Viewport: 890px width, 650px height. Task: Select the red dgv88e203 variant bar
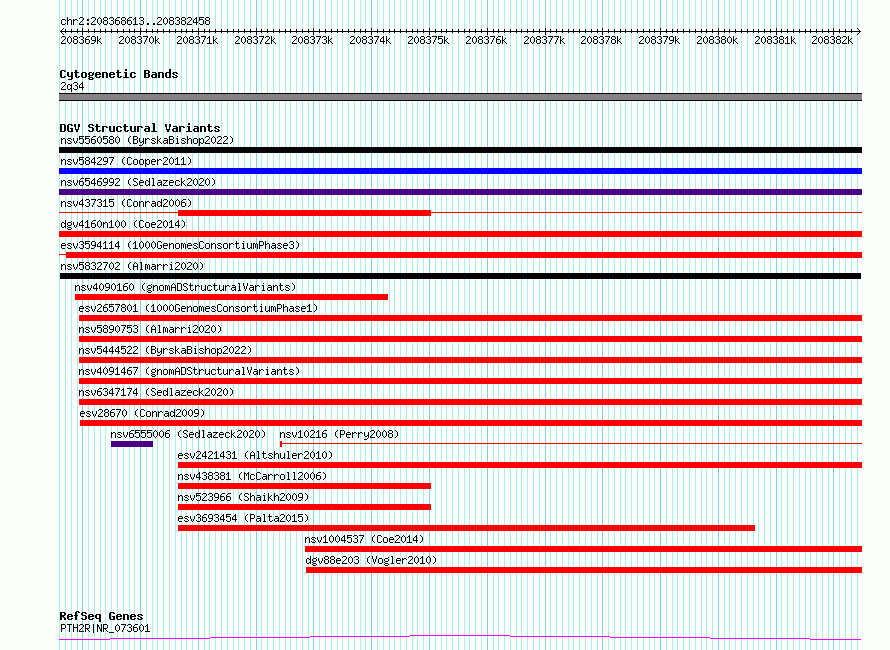(584, 571)
